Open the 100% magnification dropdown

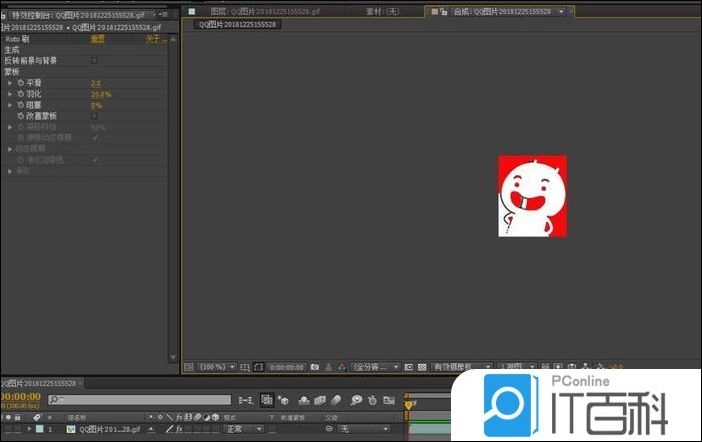[218, 367]
